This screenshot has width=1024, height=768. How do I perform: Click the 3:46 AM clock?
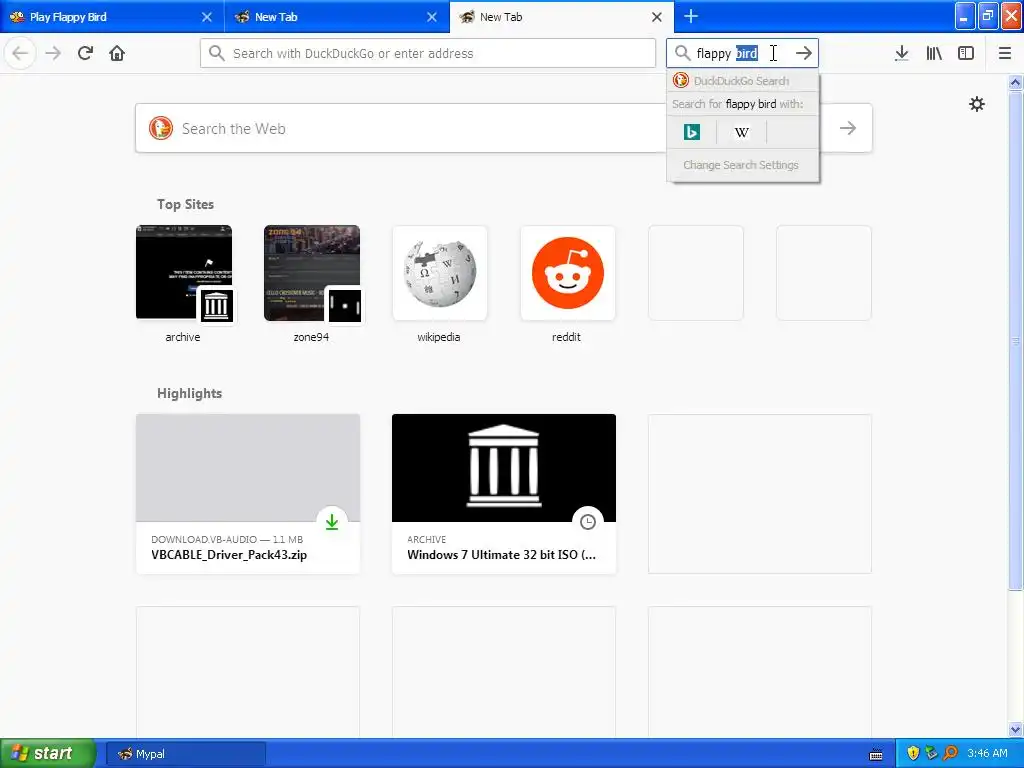tap(987, 753)
